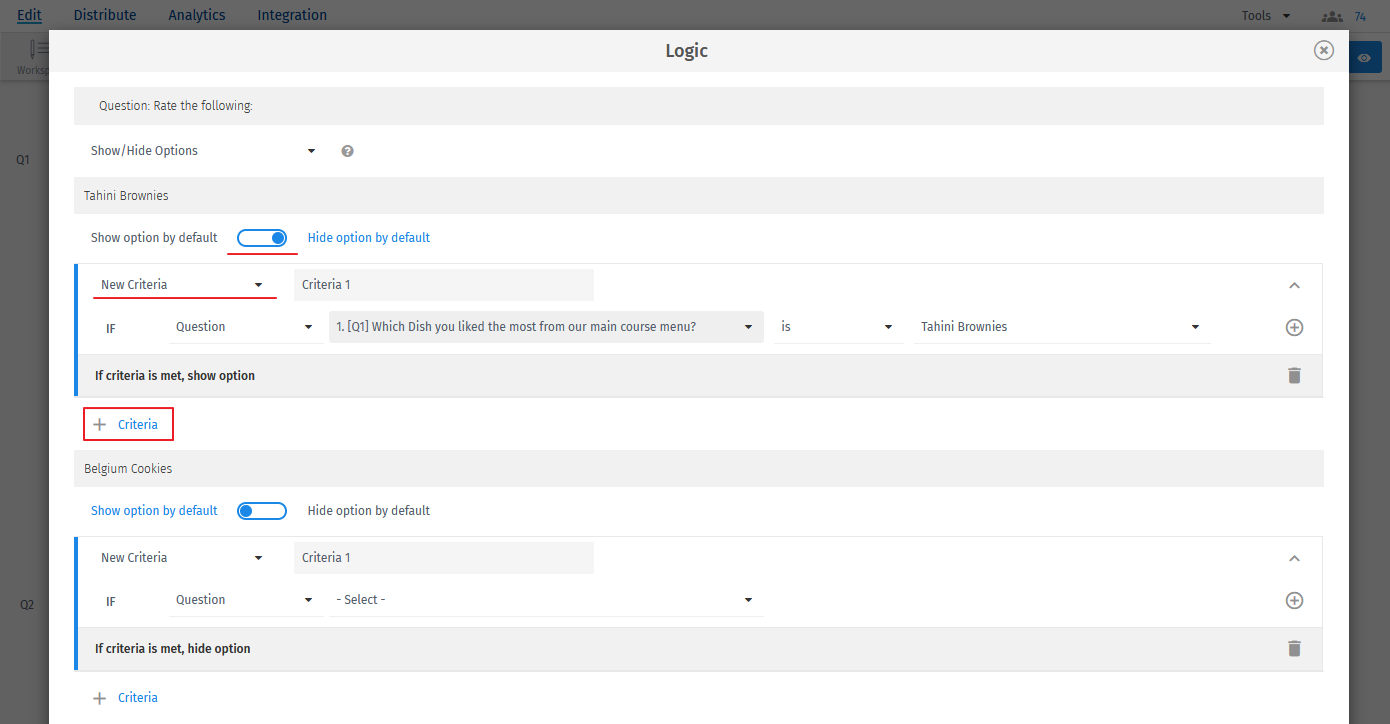Open the '- Select -' question dropdown for Belgium Cookies
Screen dimensions: 1390x724
(x=546, y=599)
